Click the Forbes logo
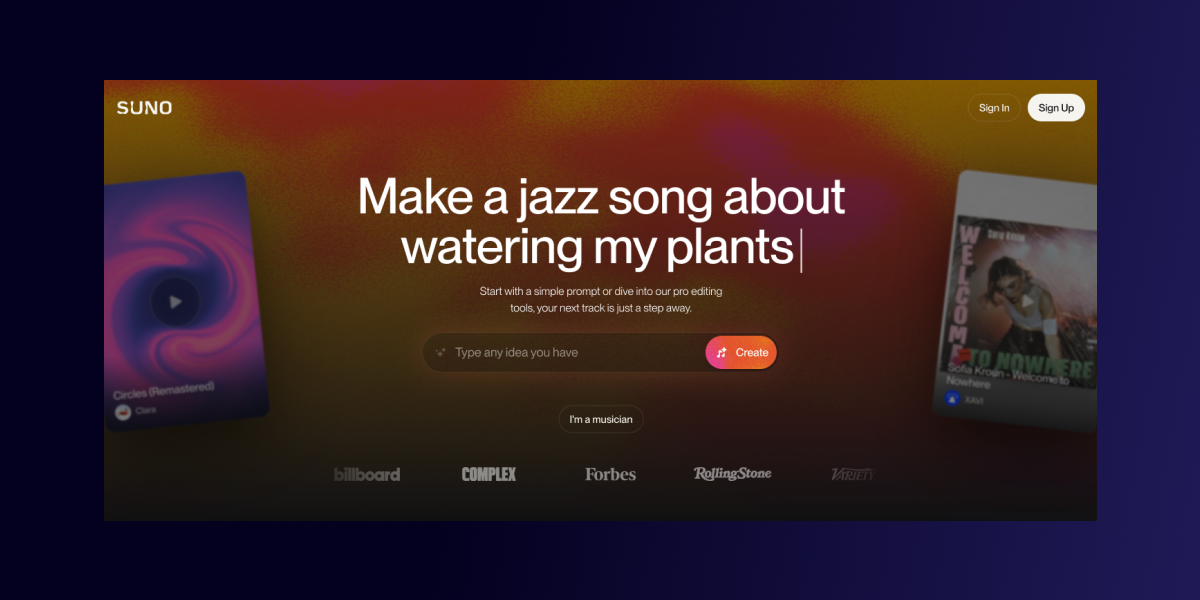This screenshot has width=1200, height=600. point(610,474)
